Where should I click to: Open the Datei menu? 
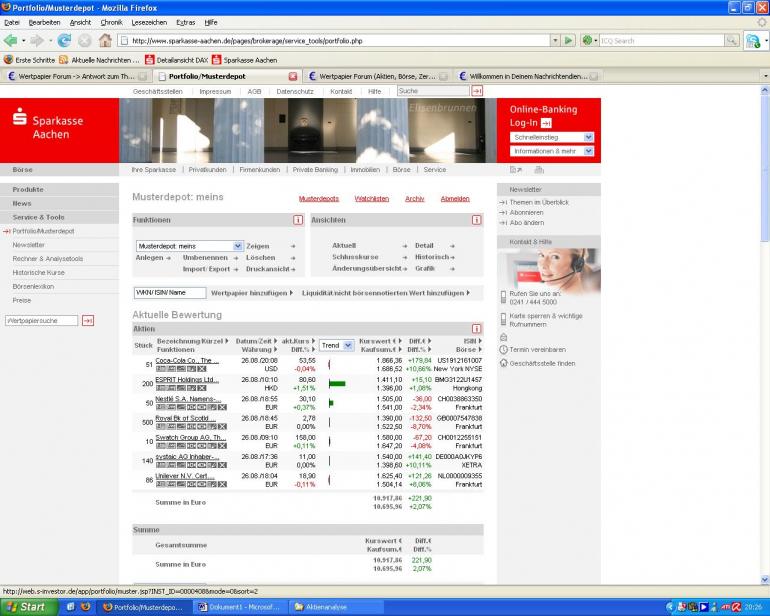coord(12,23)
